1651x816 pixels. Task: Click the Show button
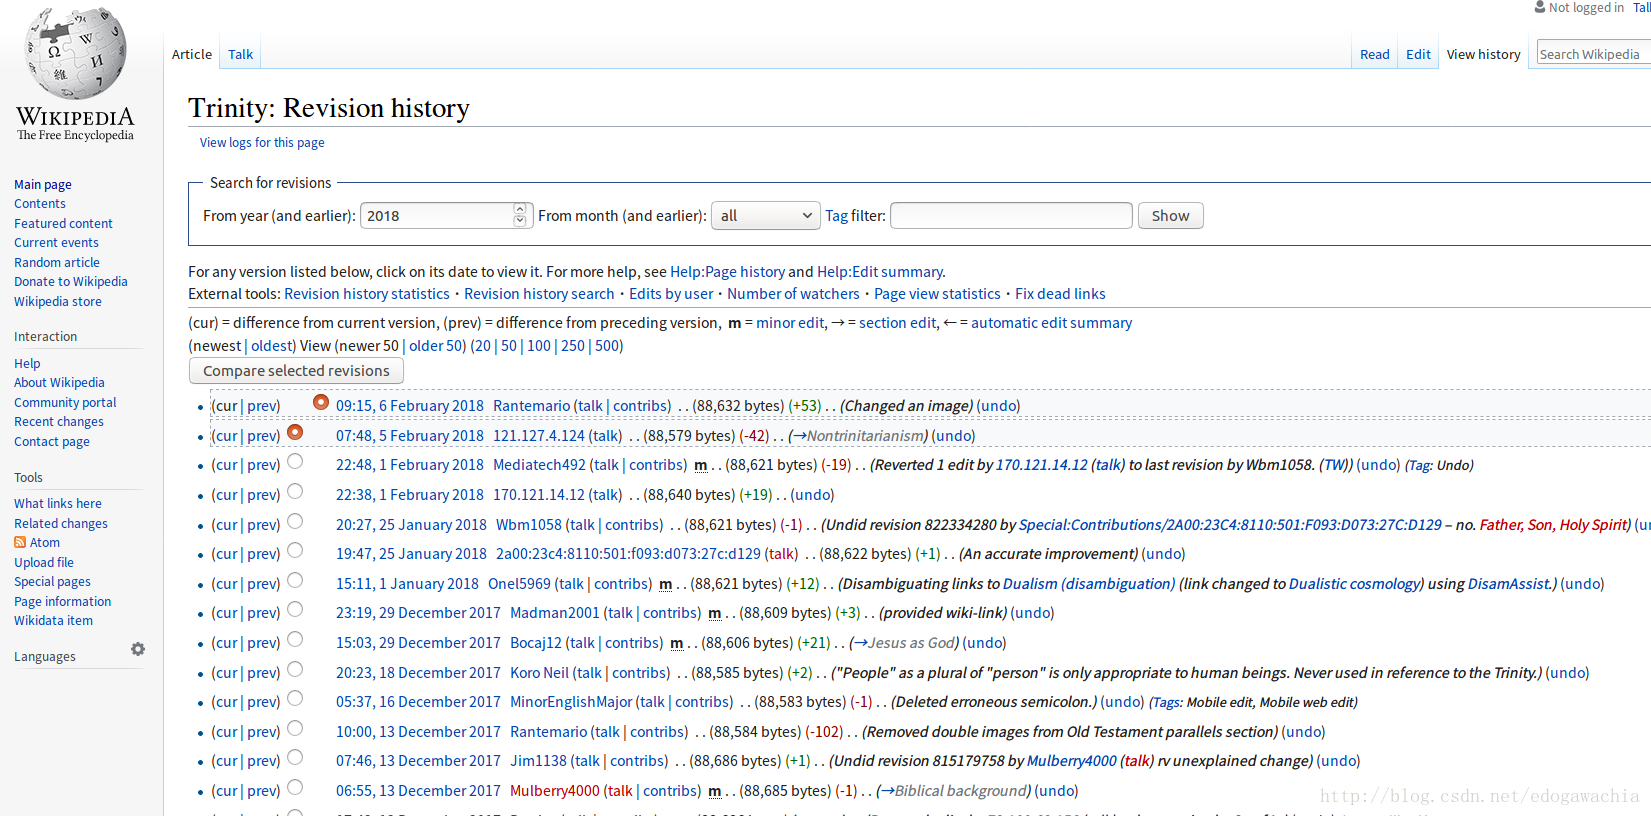1170,216
